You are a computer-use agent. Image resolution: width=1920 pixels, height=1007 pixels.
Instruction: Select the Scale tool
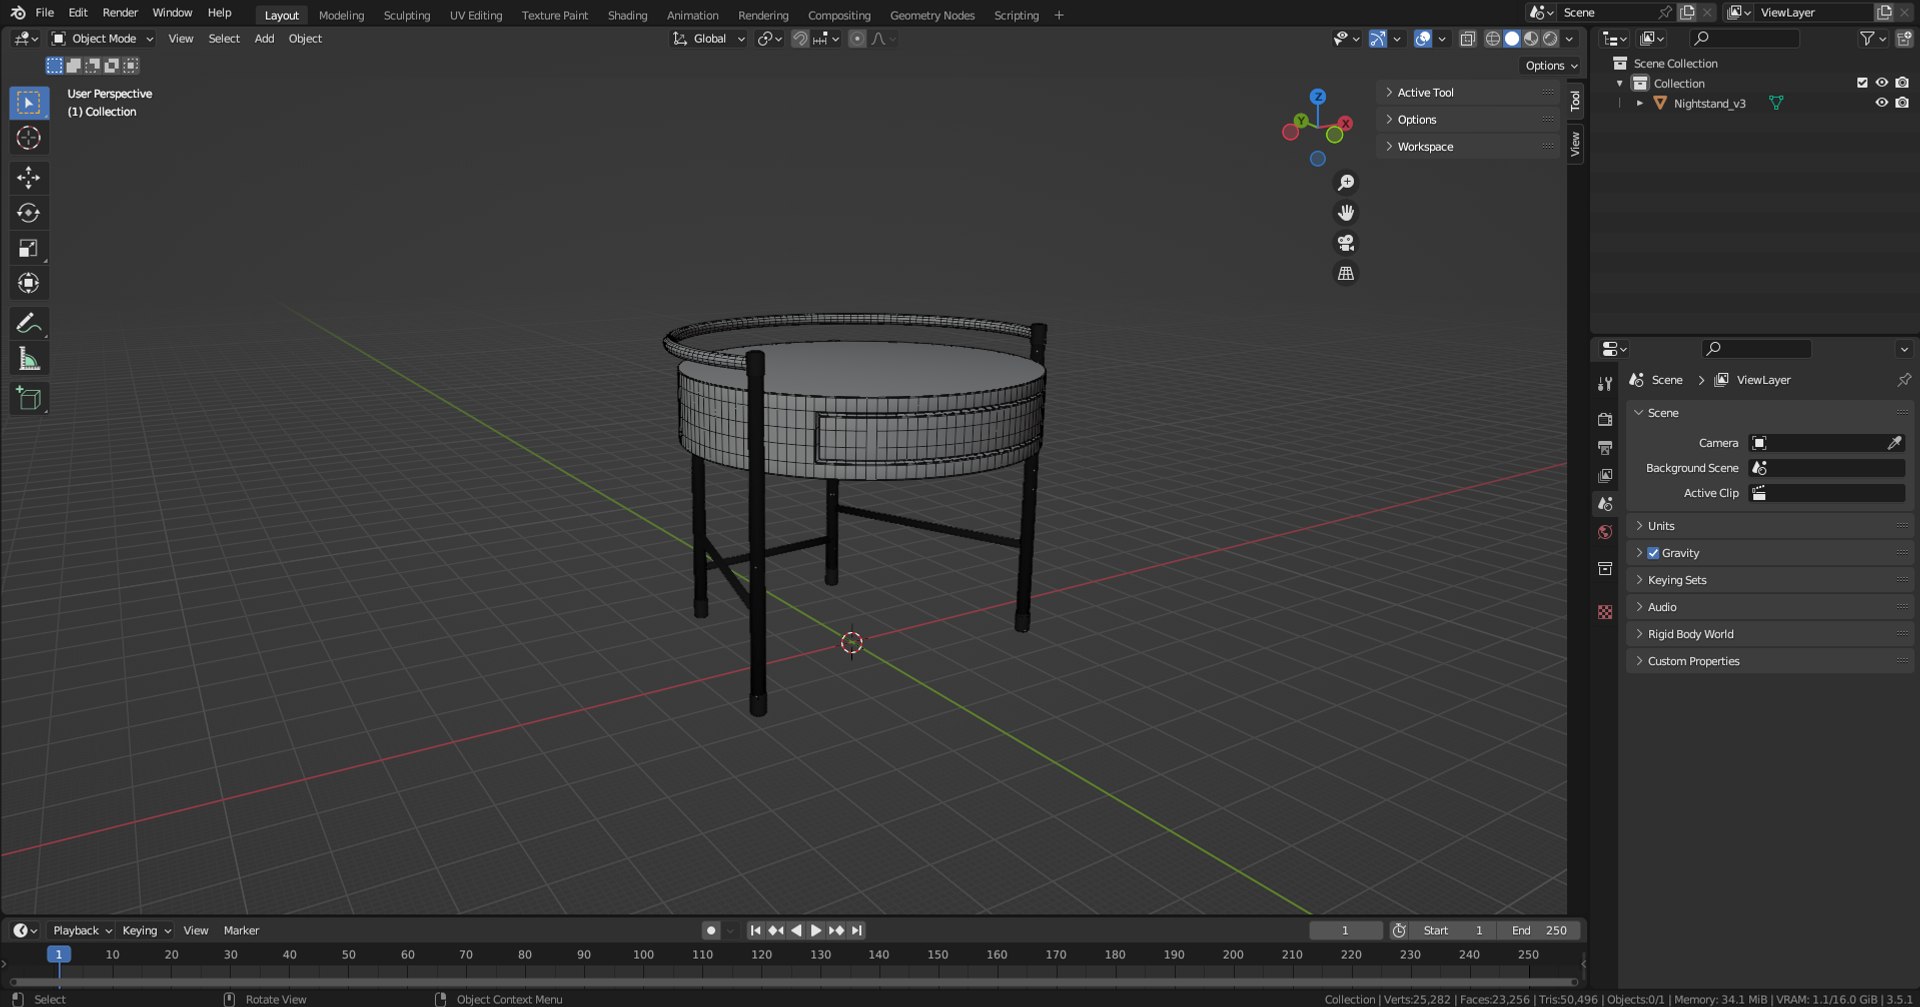pos(28,248)
